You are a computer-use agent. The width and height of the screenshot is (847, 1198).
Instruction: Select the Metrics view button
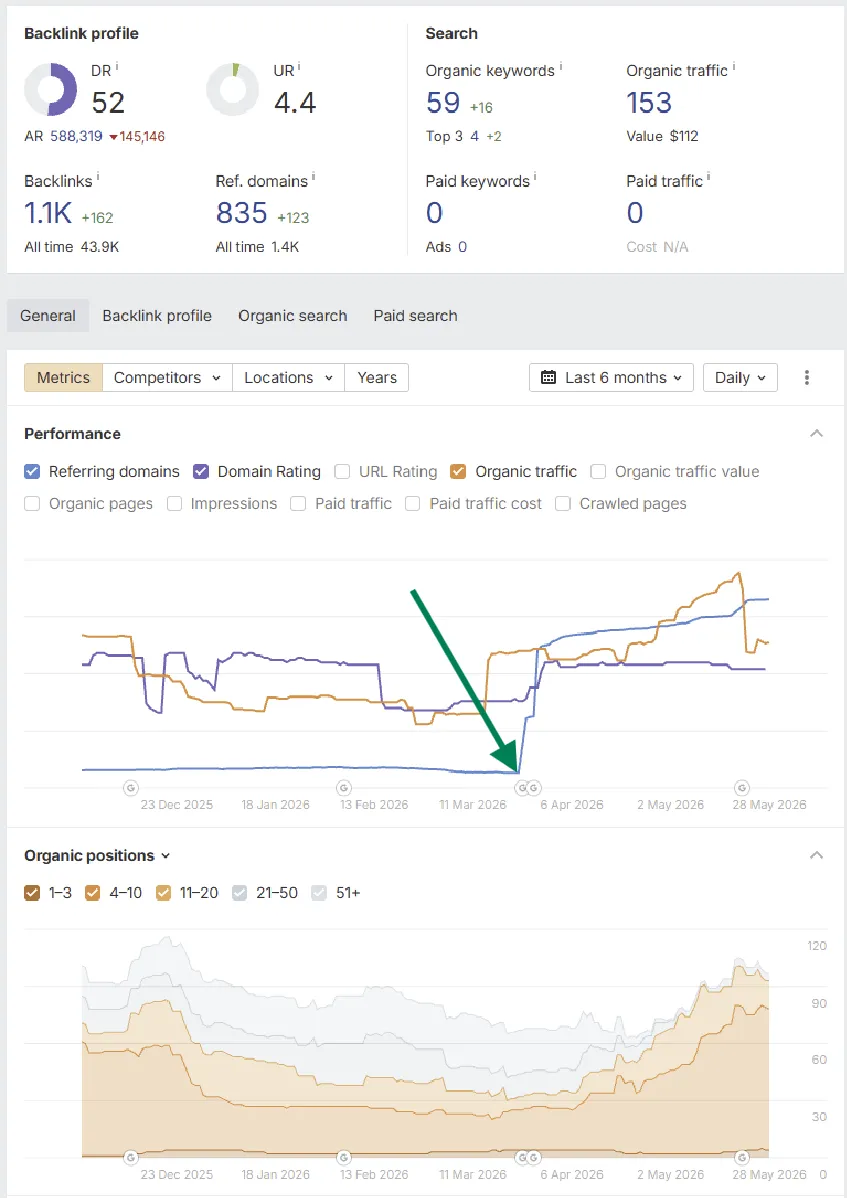63,377
